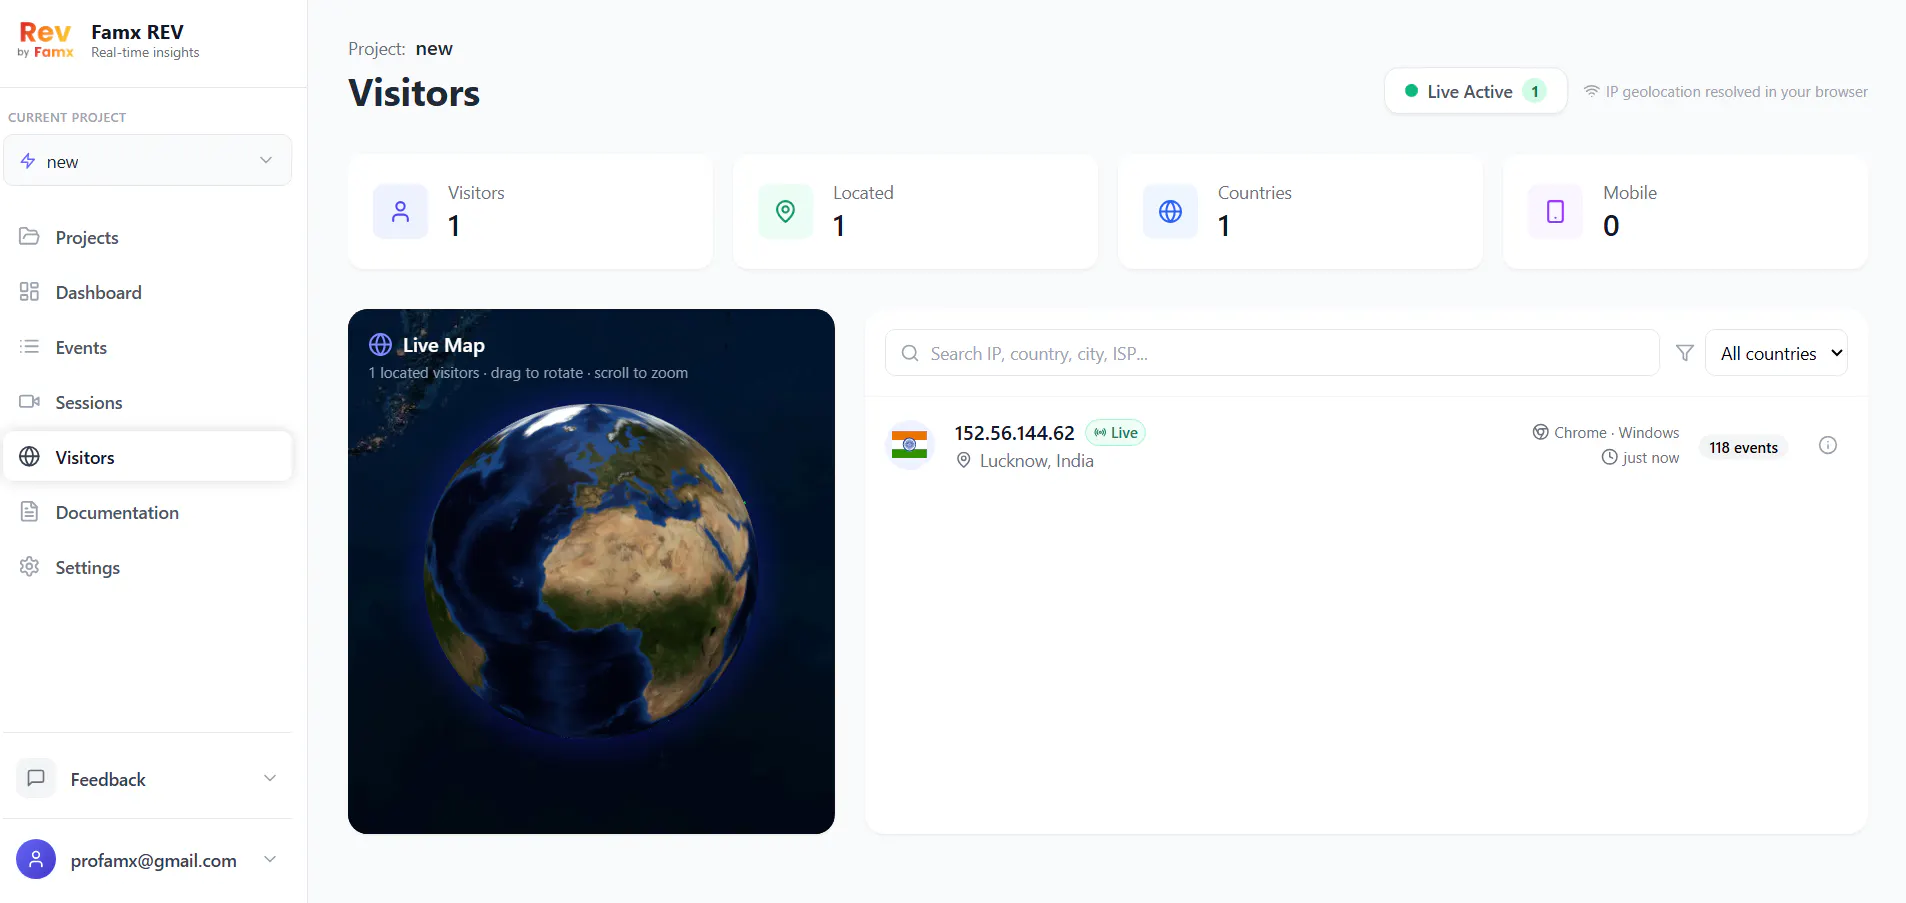
Task: Click the gear icon beside Settings
Action: click(29, 567)
